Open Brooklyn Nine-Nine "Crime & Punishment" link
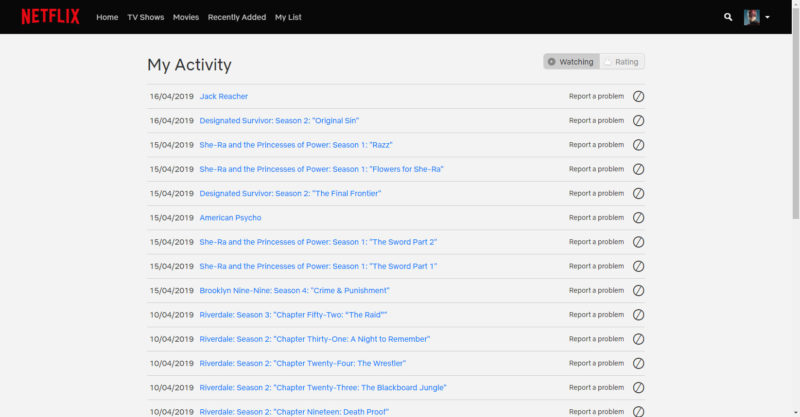This screenshot has height=417, width=800. (294, 290)
